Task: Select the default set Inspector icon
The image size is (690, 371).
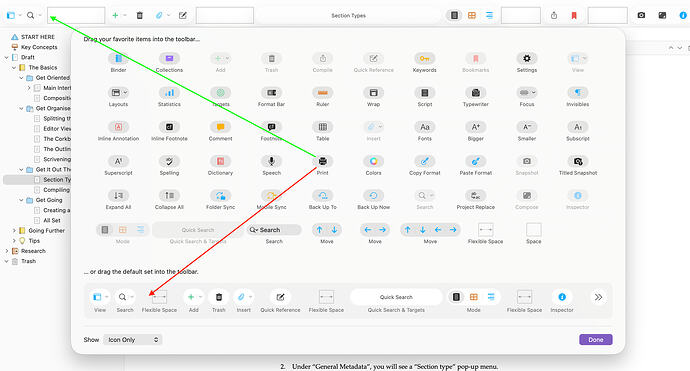Action: click(562, 297)
